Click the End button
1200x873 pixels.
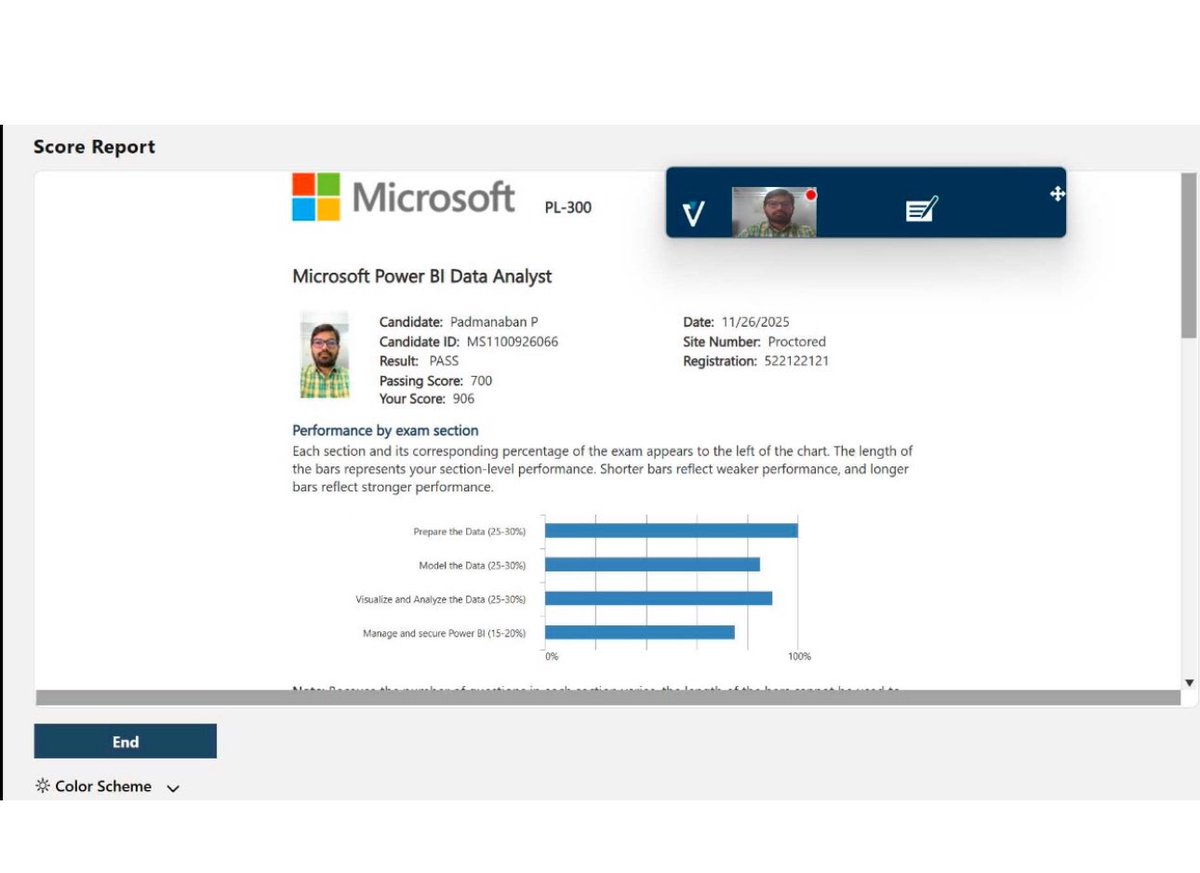tap(125, 742)
